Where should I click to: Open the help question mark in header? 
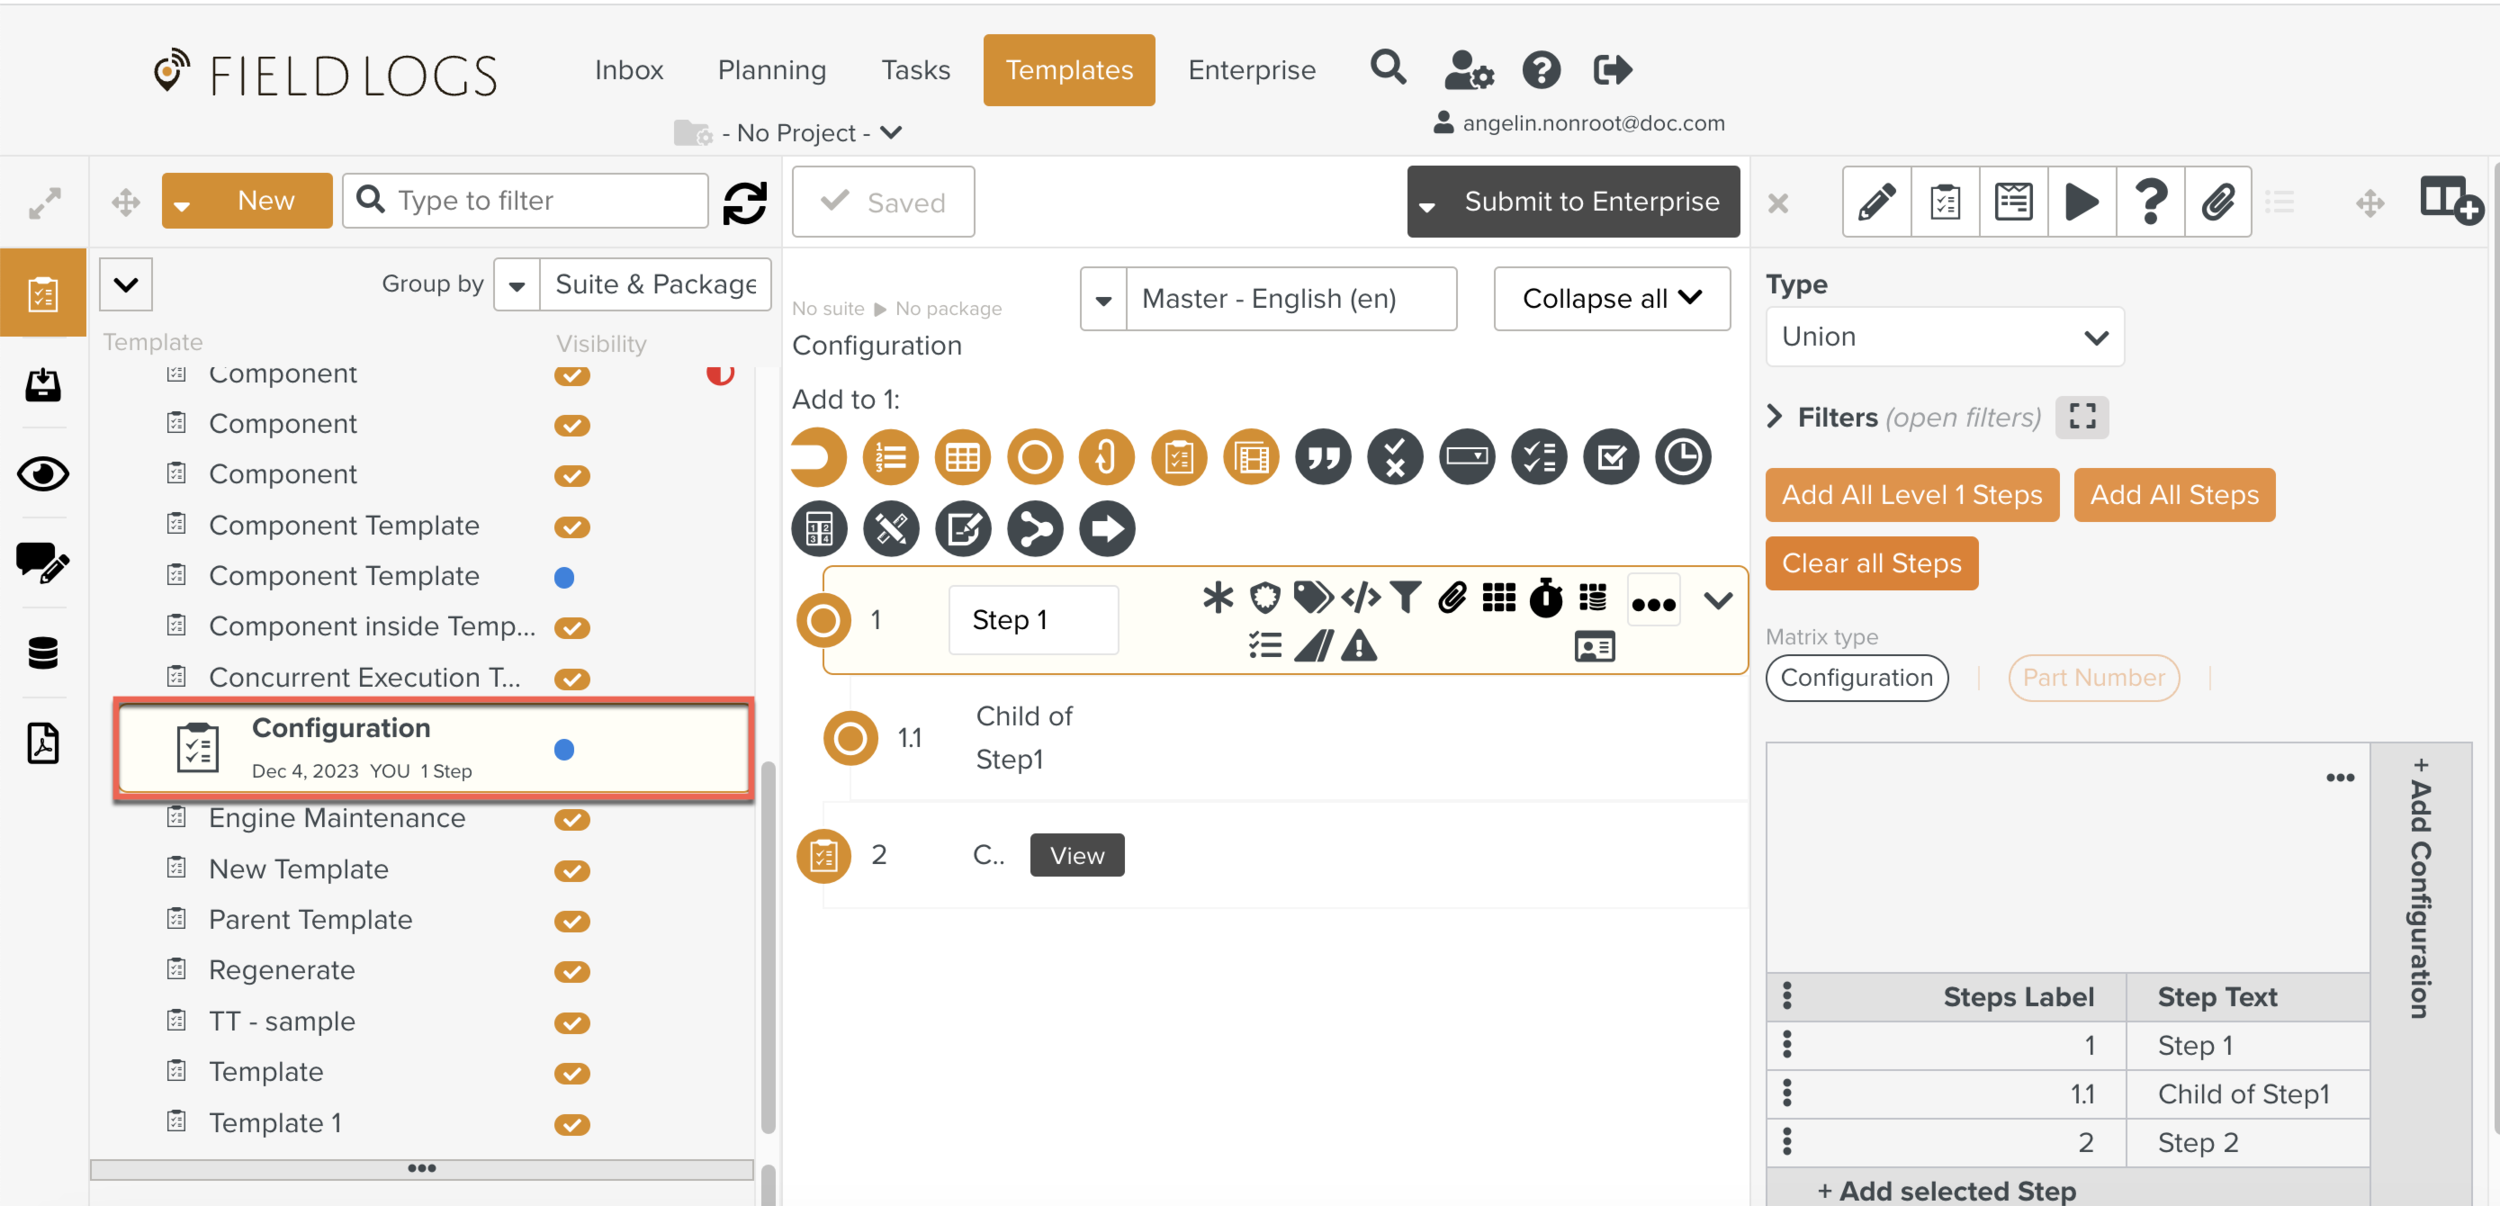point(1541,70)
